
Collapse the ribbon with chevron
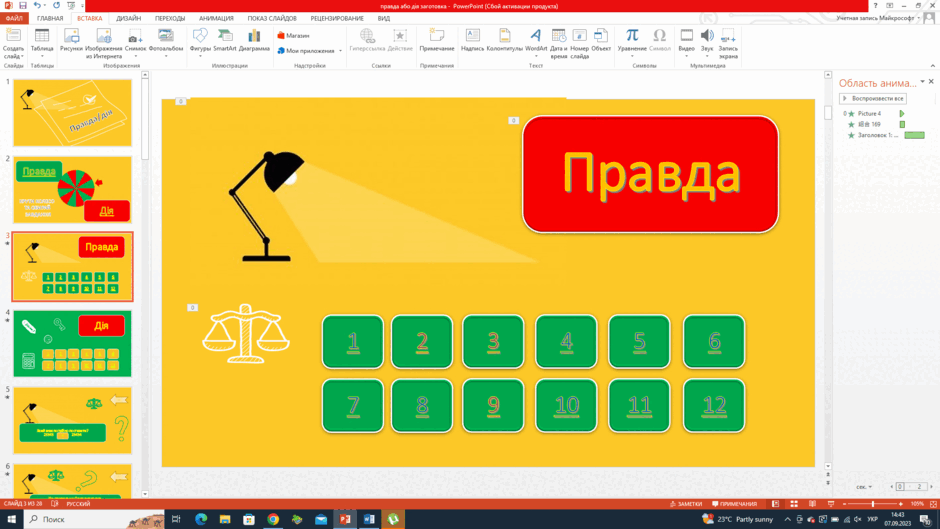932,65
